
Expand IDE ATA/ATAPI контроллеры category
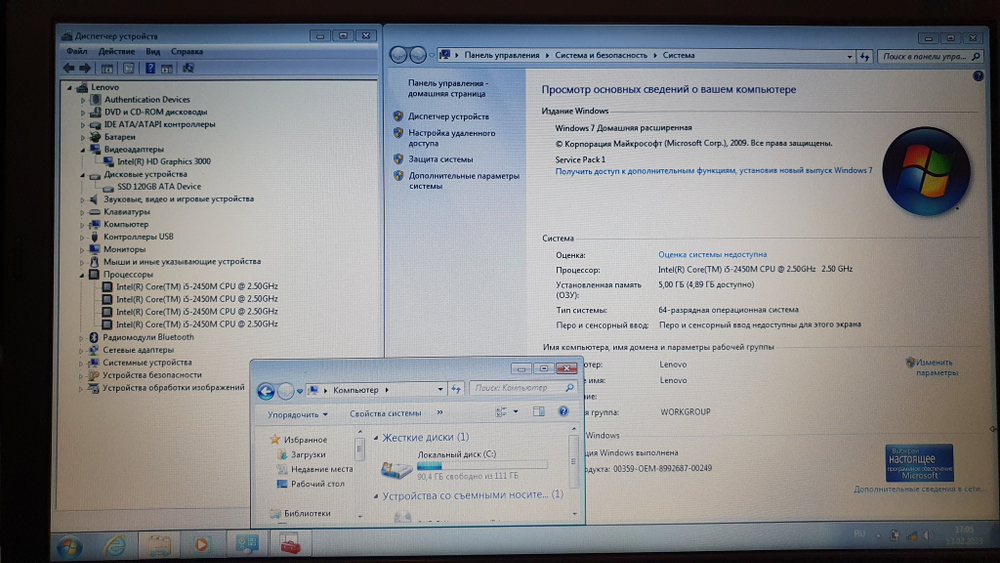tap(83, 124)
